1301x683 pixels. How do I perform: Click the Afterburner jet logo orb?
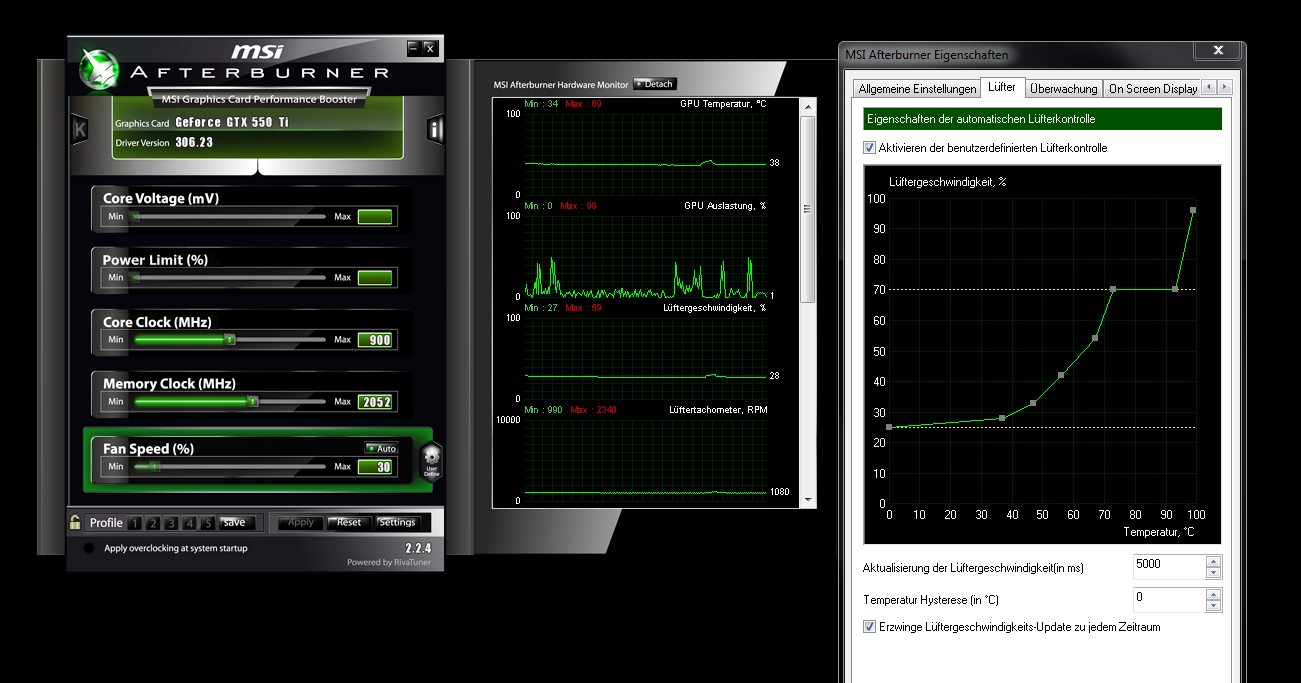98,69
